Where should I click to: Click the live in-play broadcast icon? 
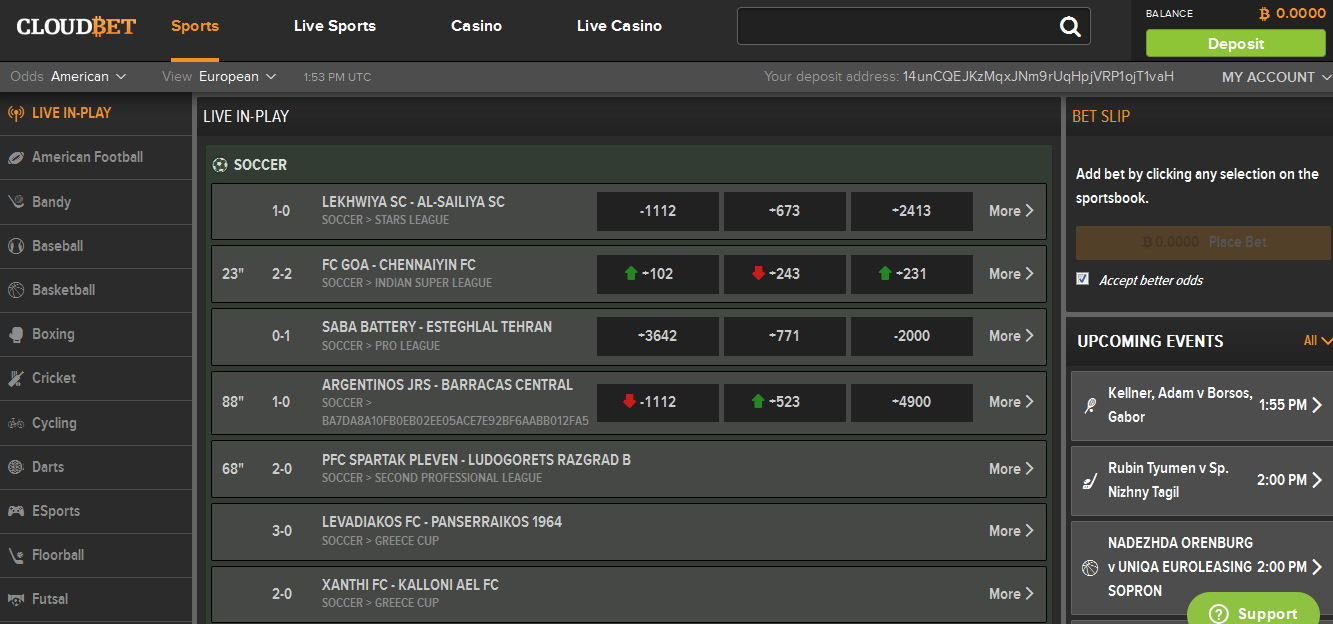tap(16, 113)
